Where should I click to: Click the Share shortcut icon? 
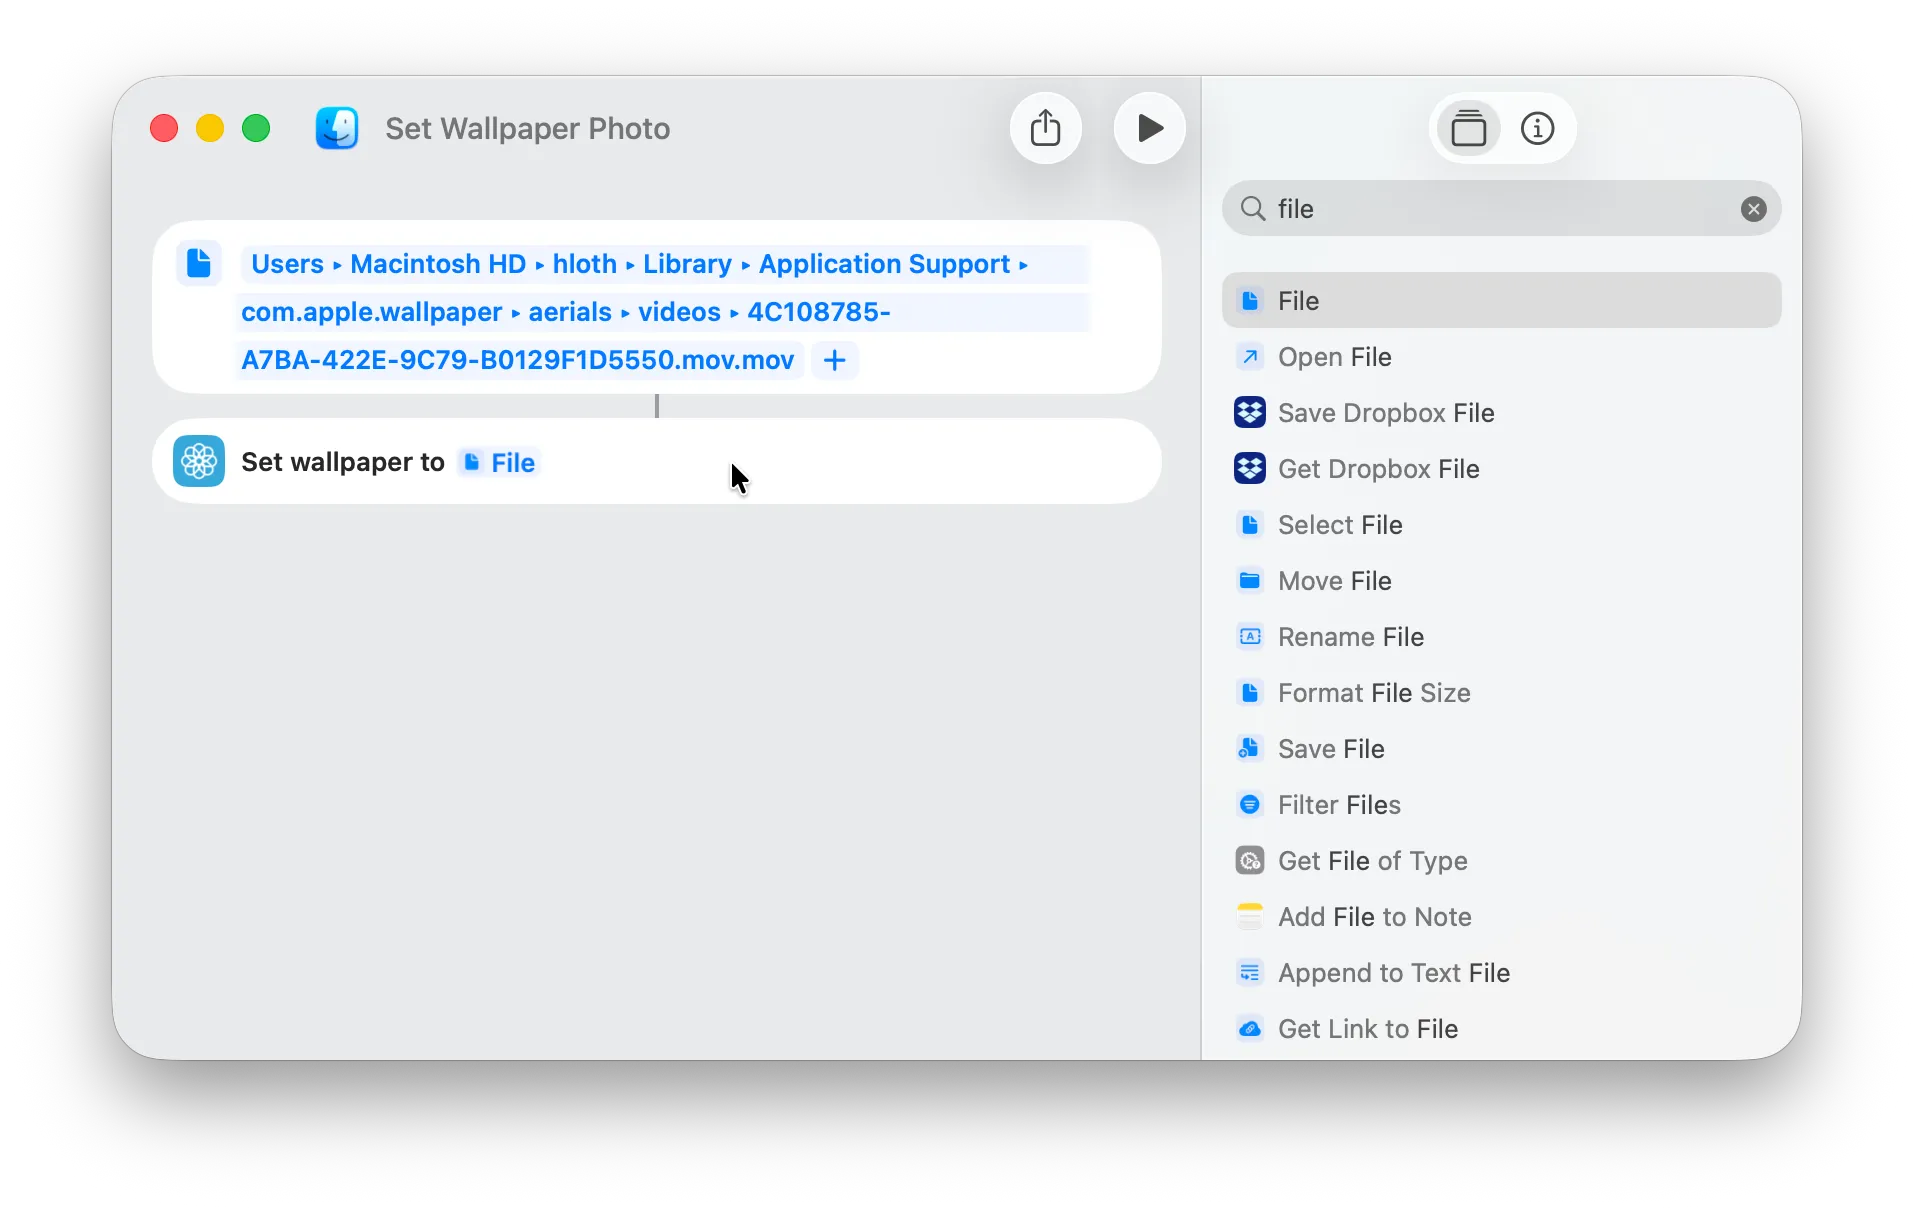1045,128
